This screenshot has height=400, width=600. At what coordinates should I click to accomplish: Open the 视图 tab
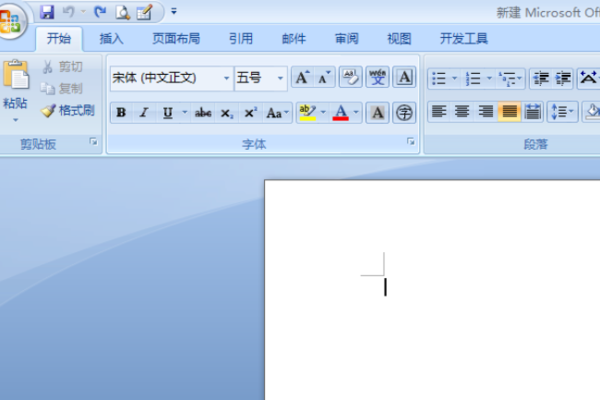pyautogui.click(x=399, y=39)
